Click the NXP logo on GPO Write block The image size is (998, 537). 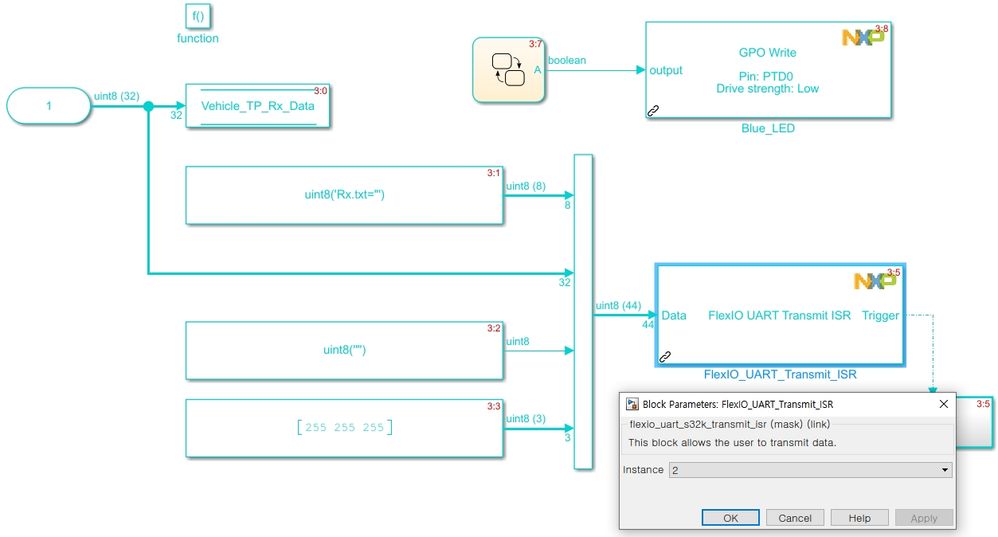point(862,37)
